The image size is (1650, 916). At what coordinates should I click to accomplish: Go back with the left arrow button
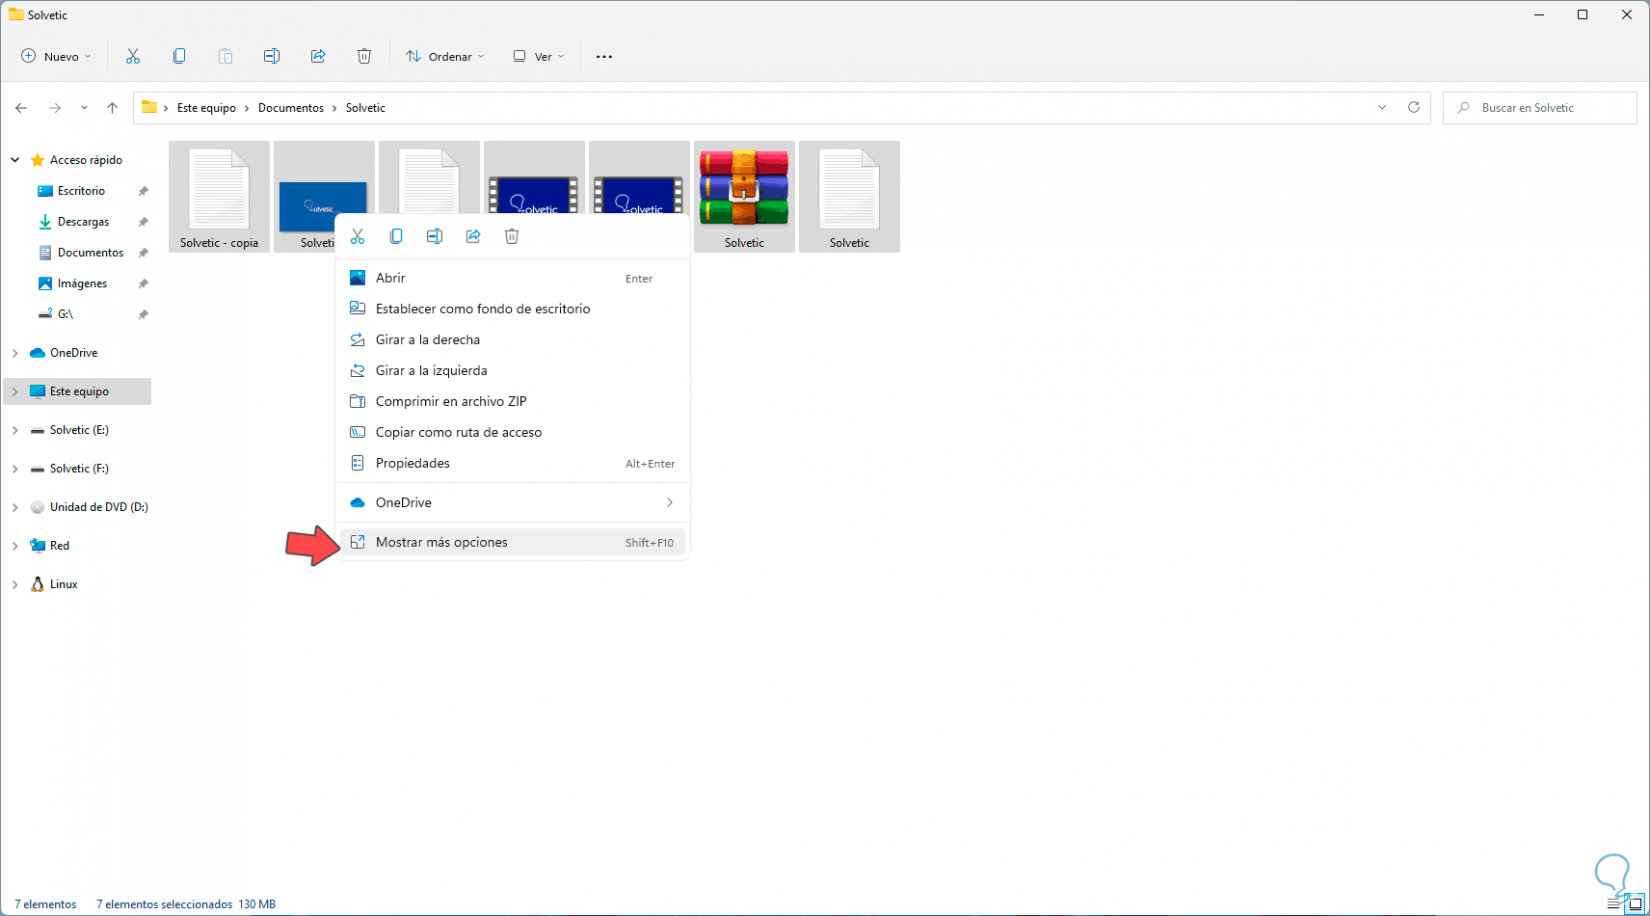[x=21, y=108]
